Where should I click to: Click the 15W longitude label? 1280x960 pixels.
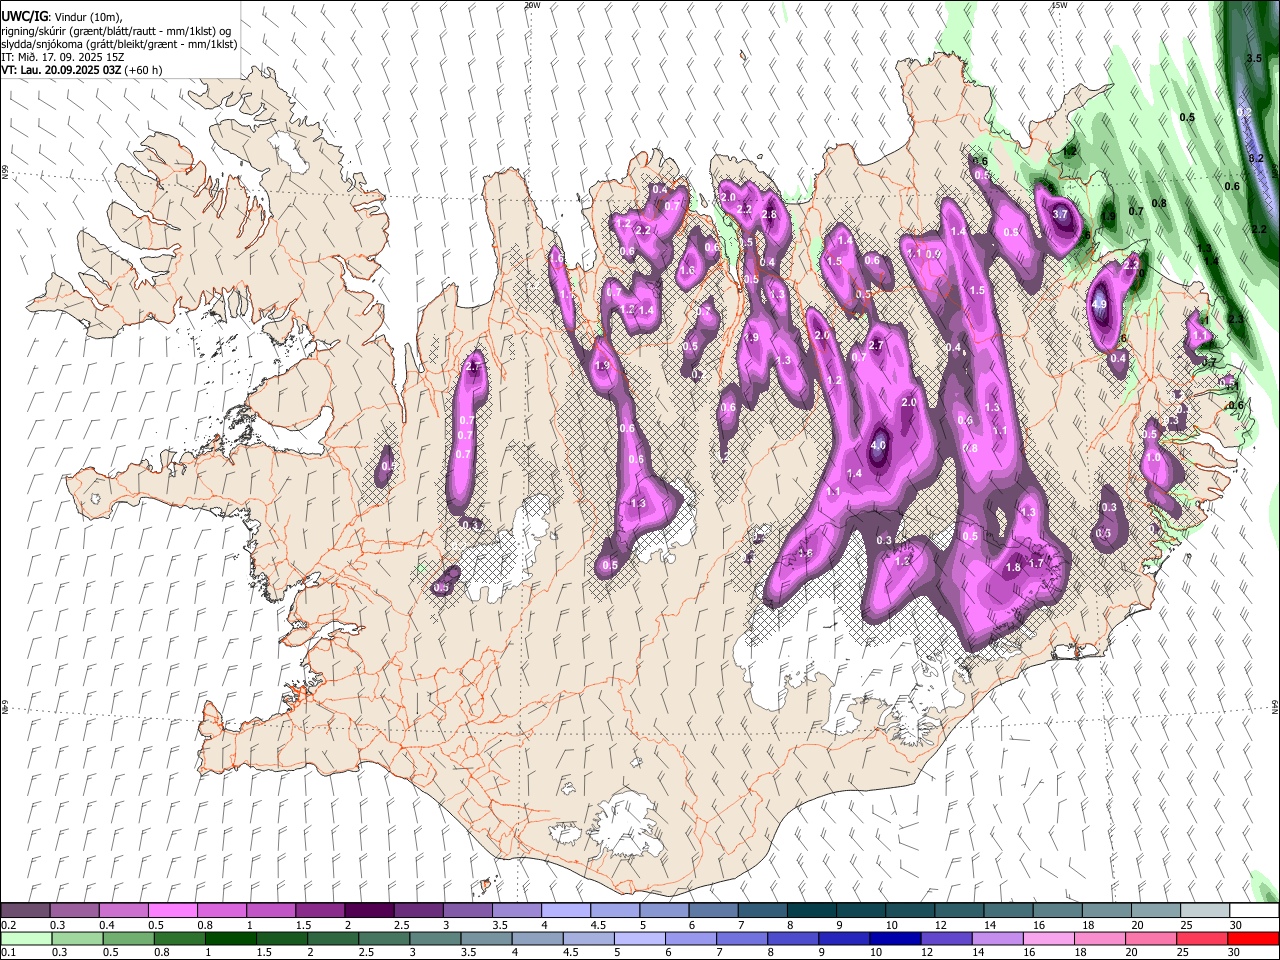coord(1059,4)
